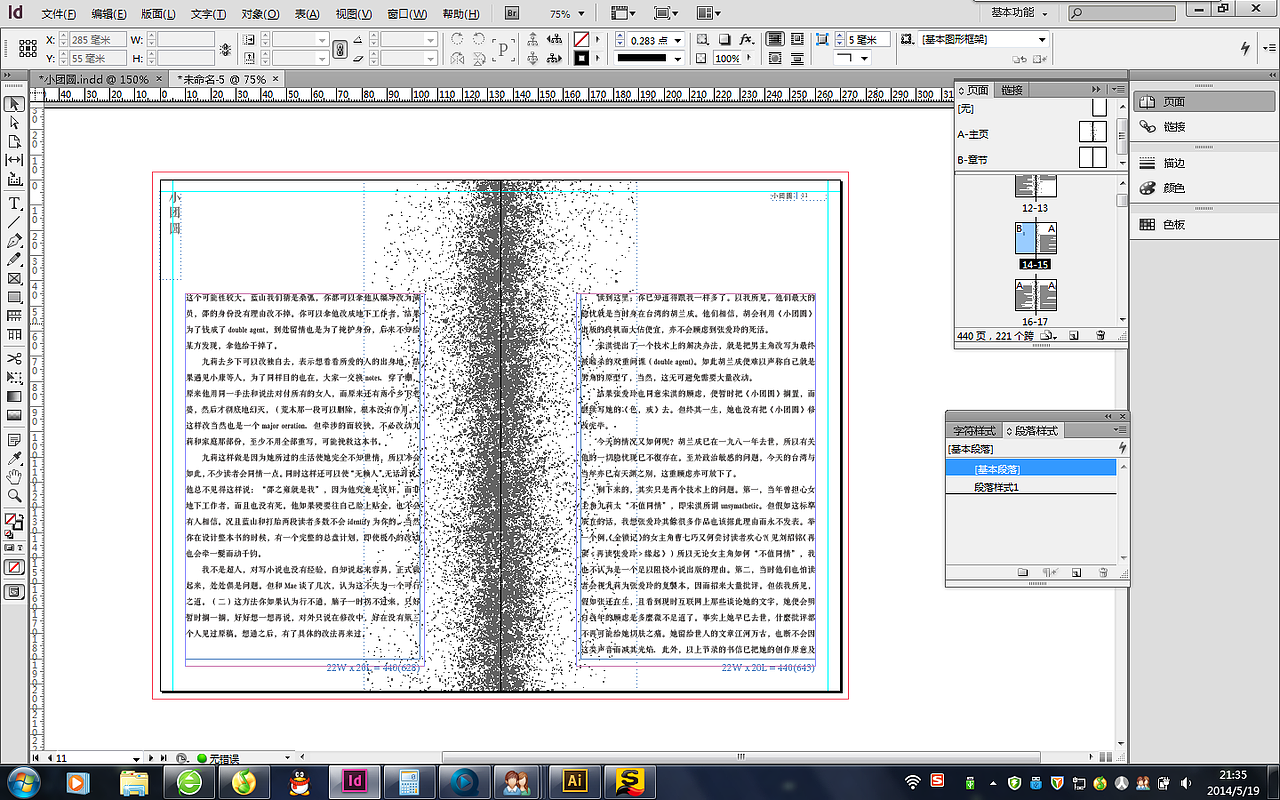Viewport: 1280px width, 800px height.
Task: Select the Type tool
Action: [x=14, y=202]
